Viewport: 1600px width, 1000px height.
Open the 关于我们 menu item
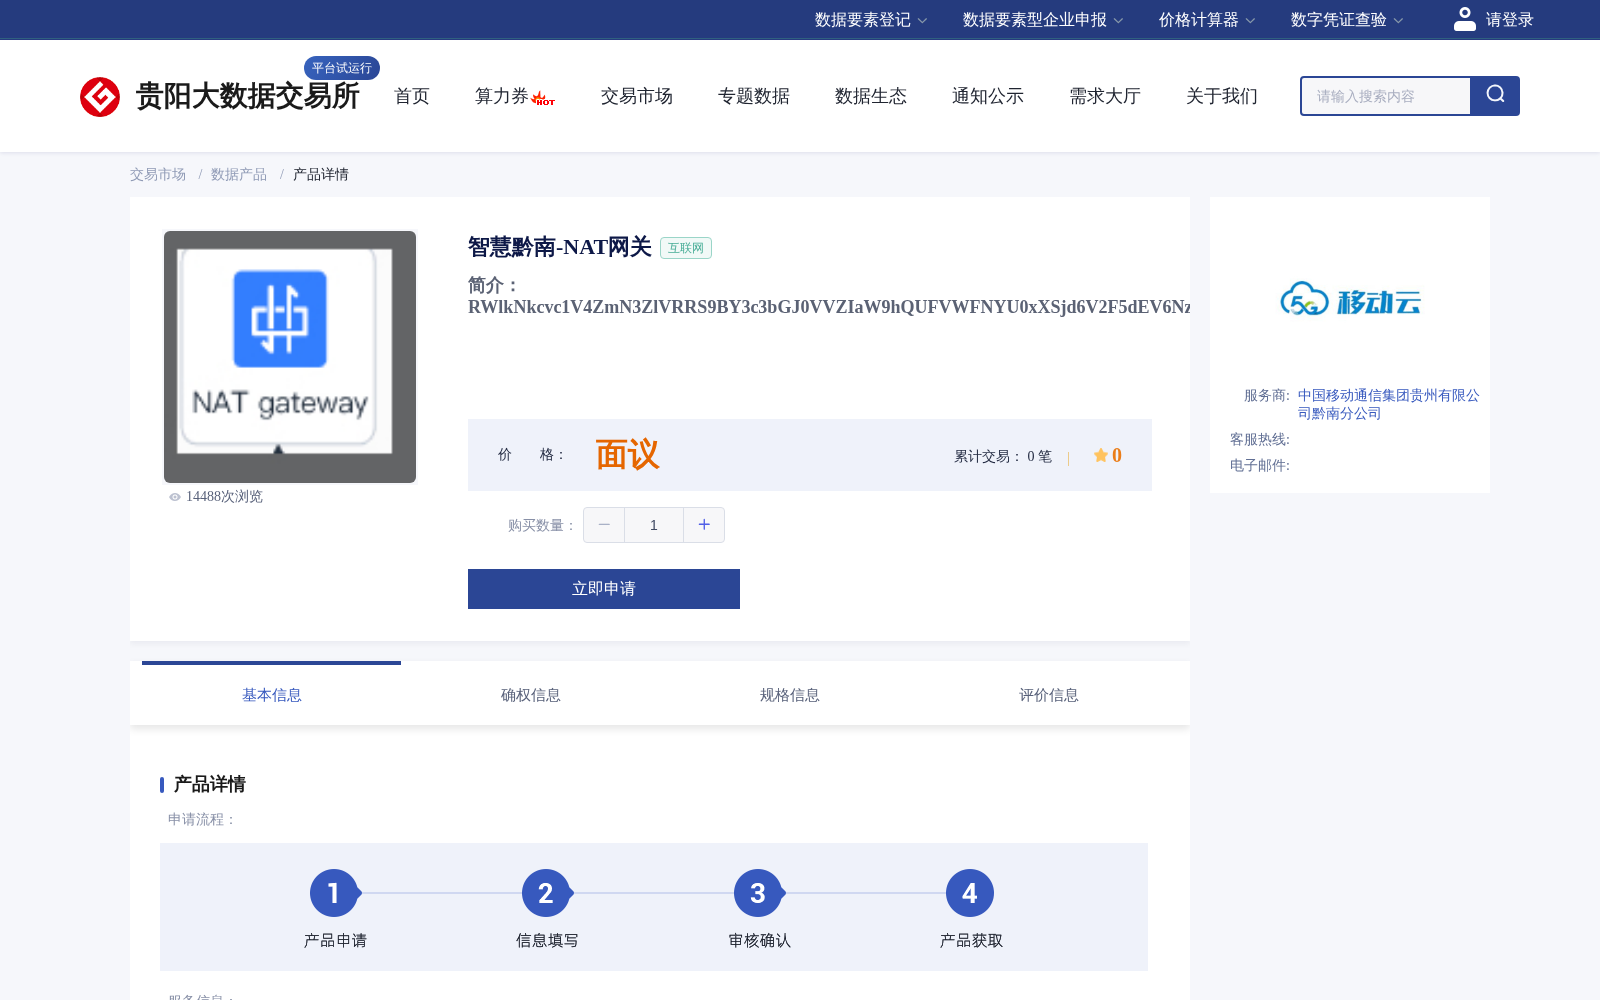1222,96
